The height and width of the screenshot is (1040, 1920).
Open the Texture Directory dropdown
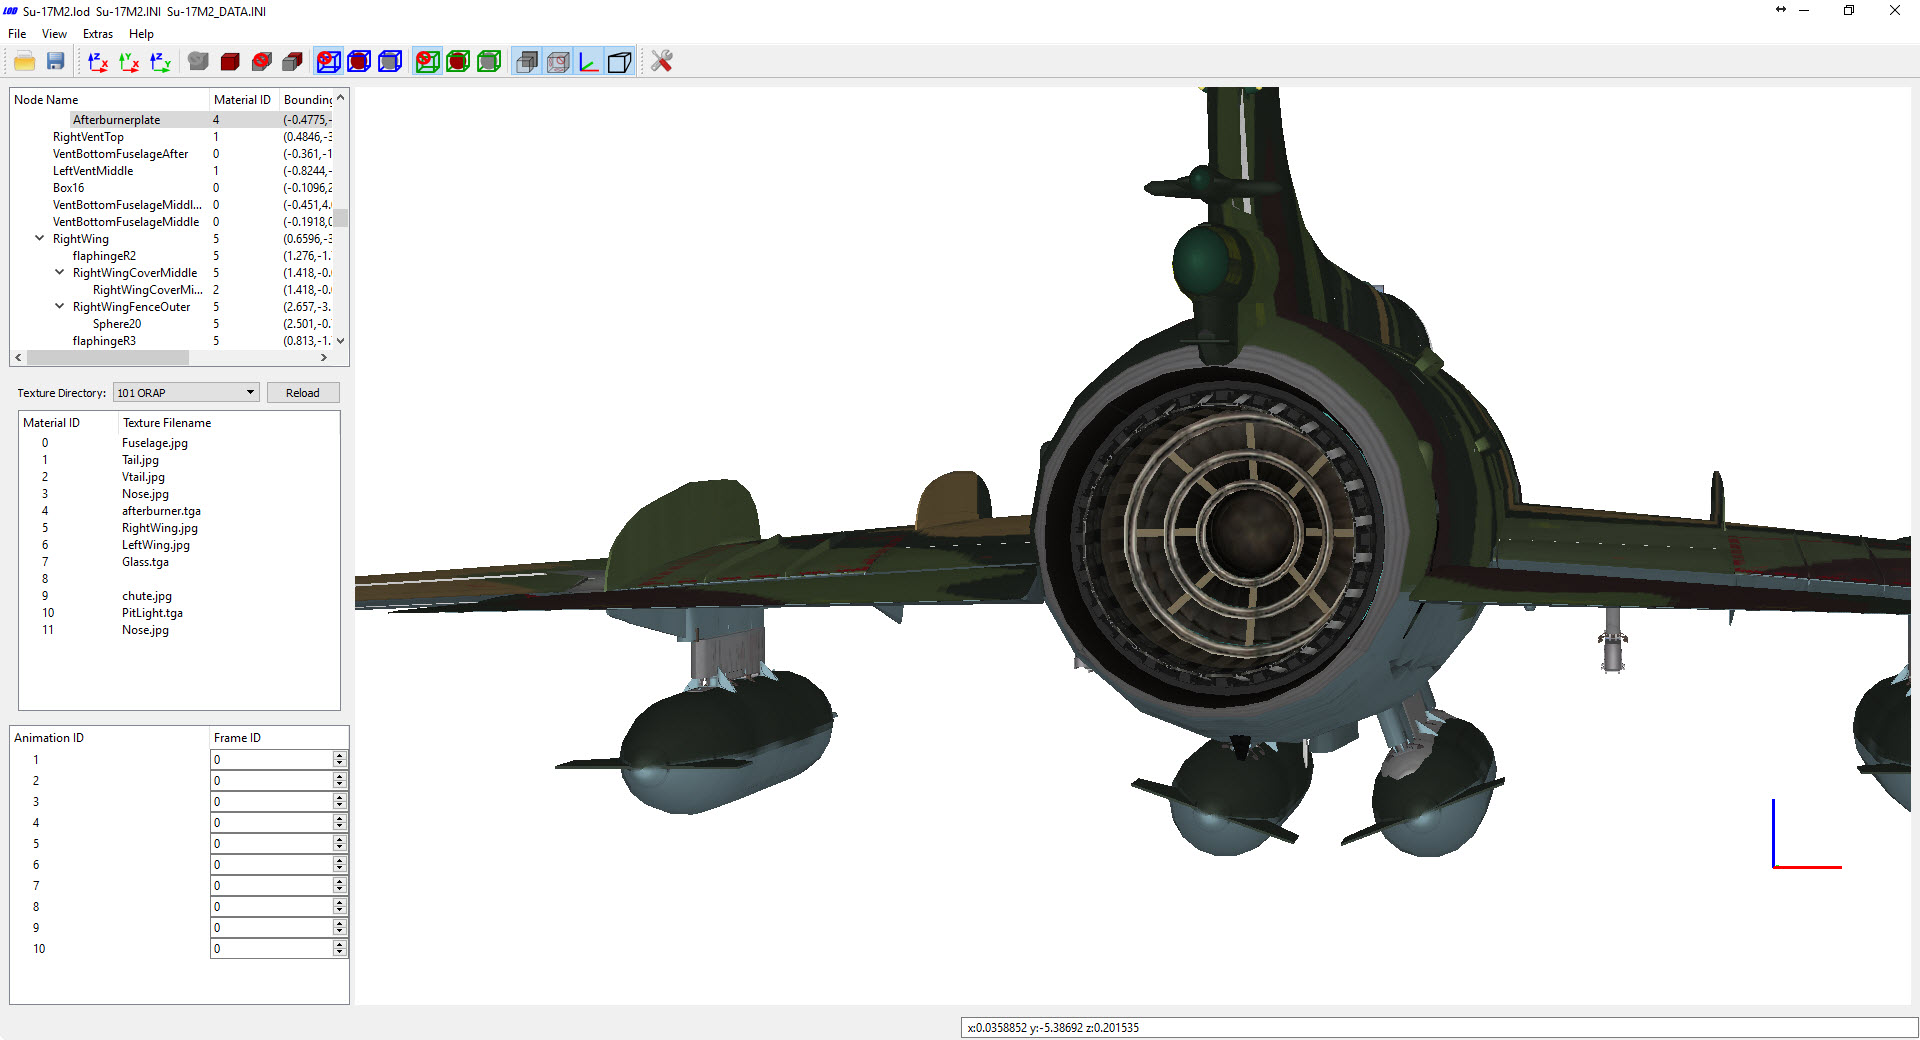[186, 393]
